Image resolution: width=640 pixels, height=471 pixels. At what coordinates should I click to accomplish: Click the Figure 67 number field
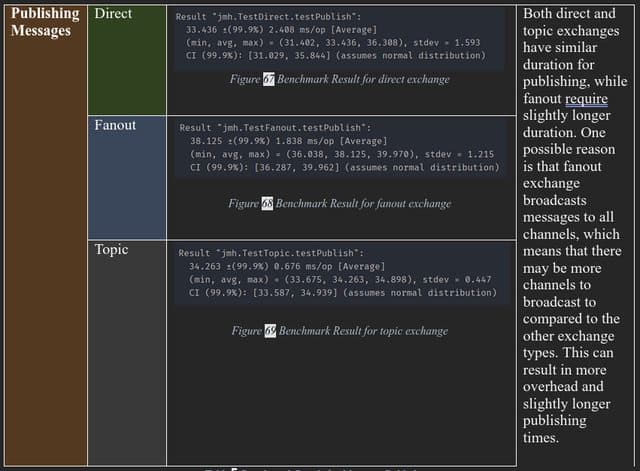point(269,79)
